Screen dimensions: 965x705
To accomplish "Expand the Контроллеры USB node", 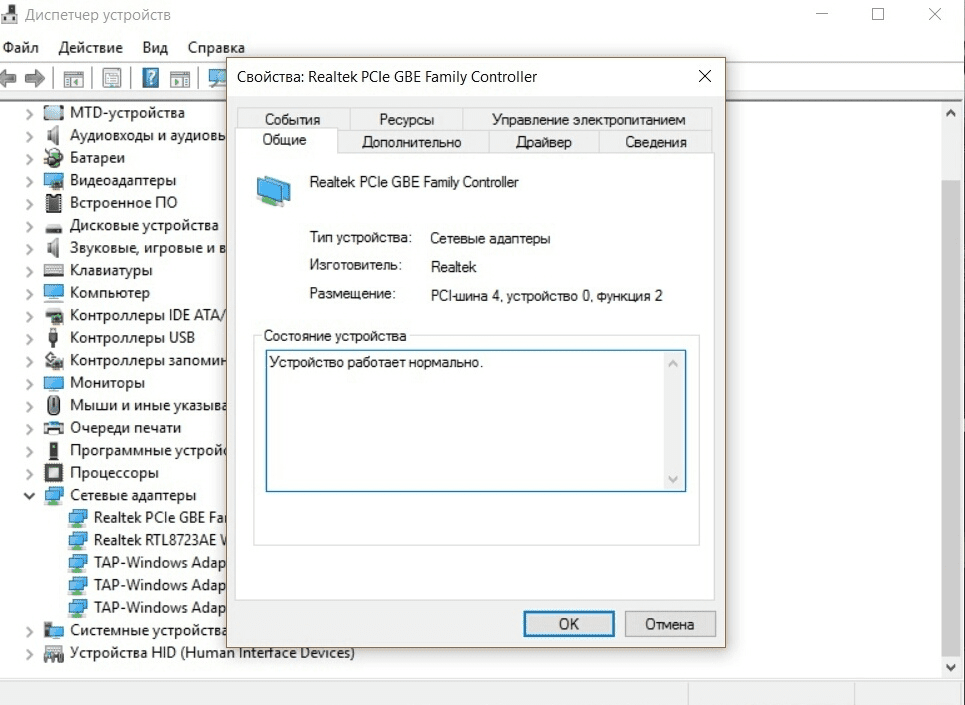I will click(x=30, y=338).
